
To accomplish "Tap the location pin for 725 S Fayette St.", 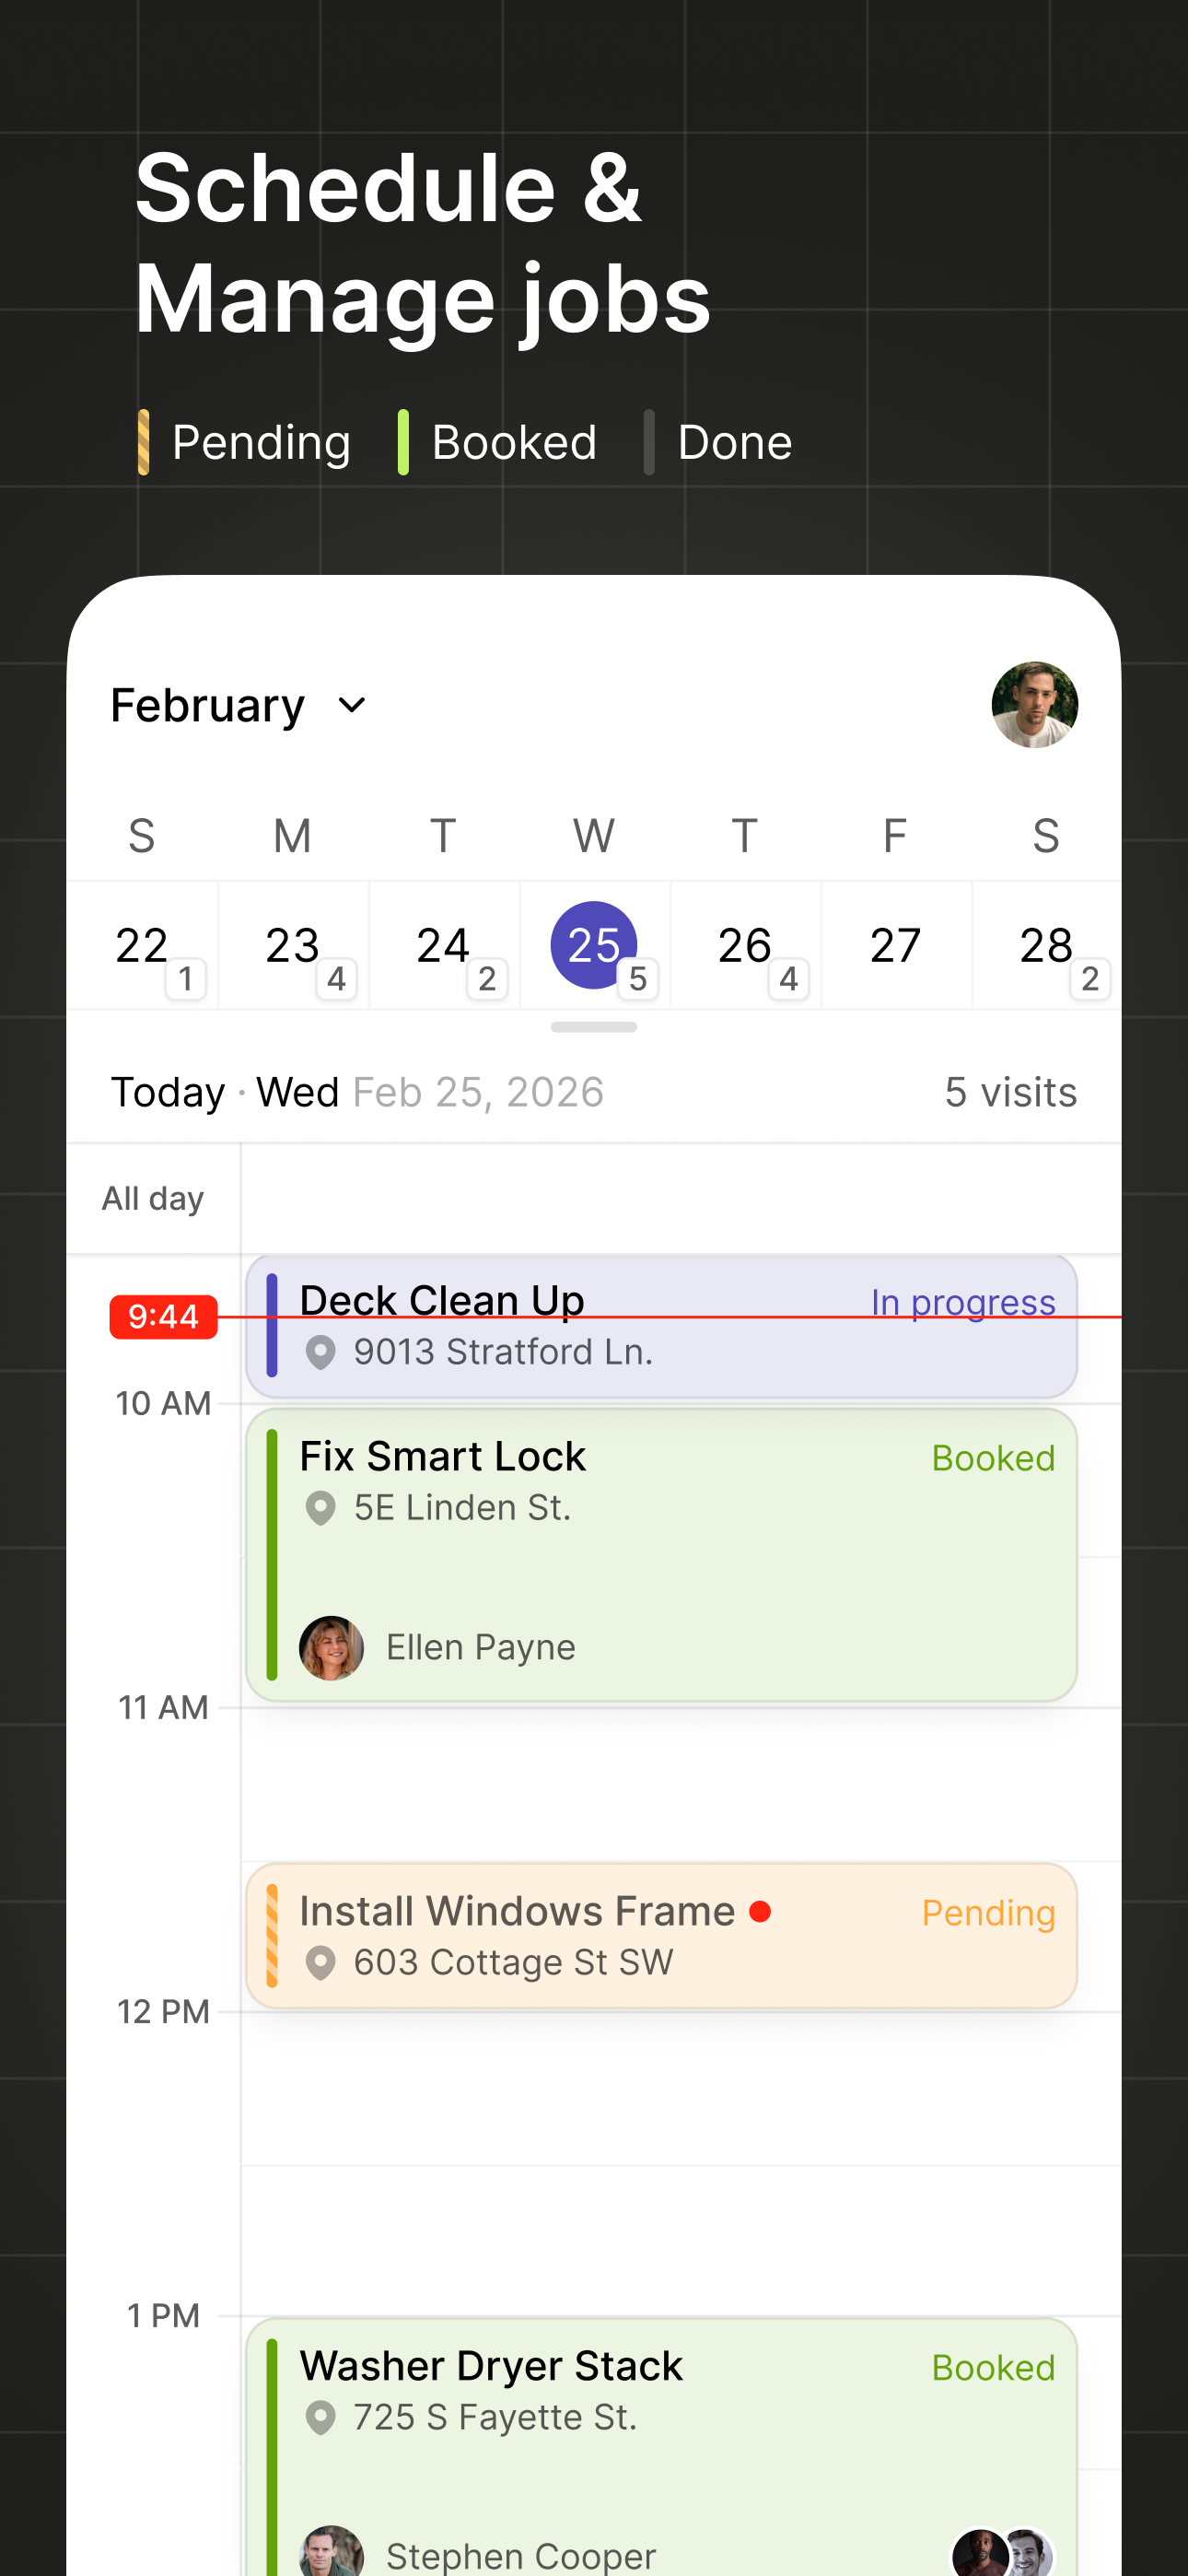I will pos(320,2418).
